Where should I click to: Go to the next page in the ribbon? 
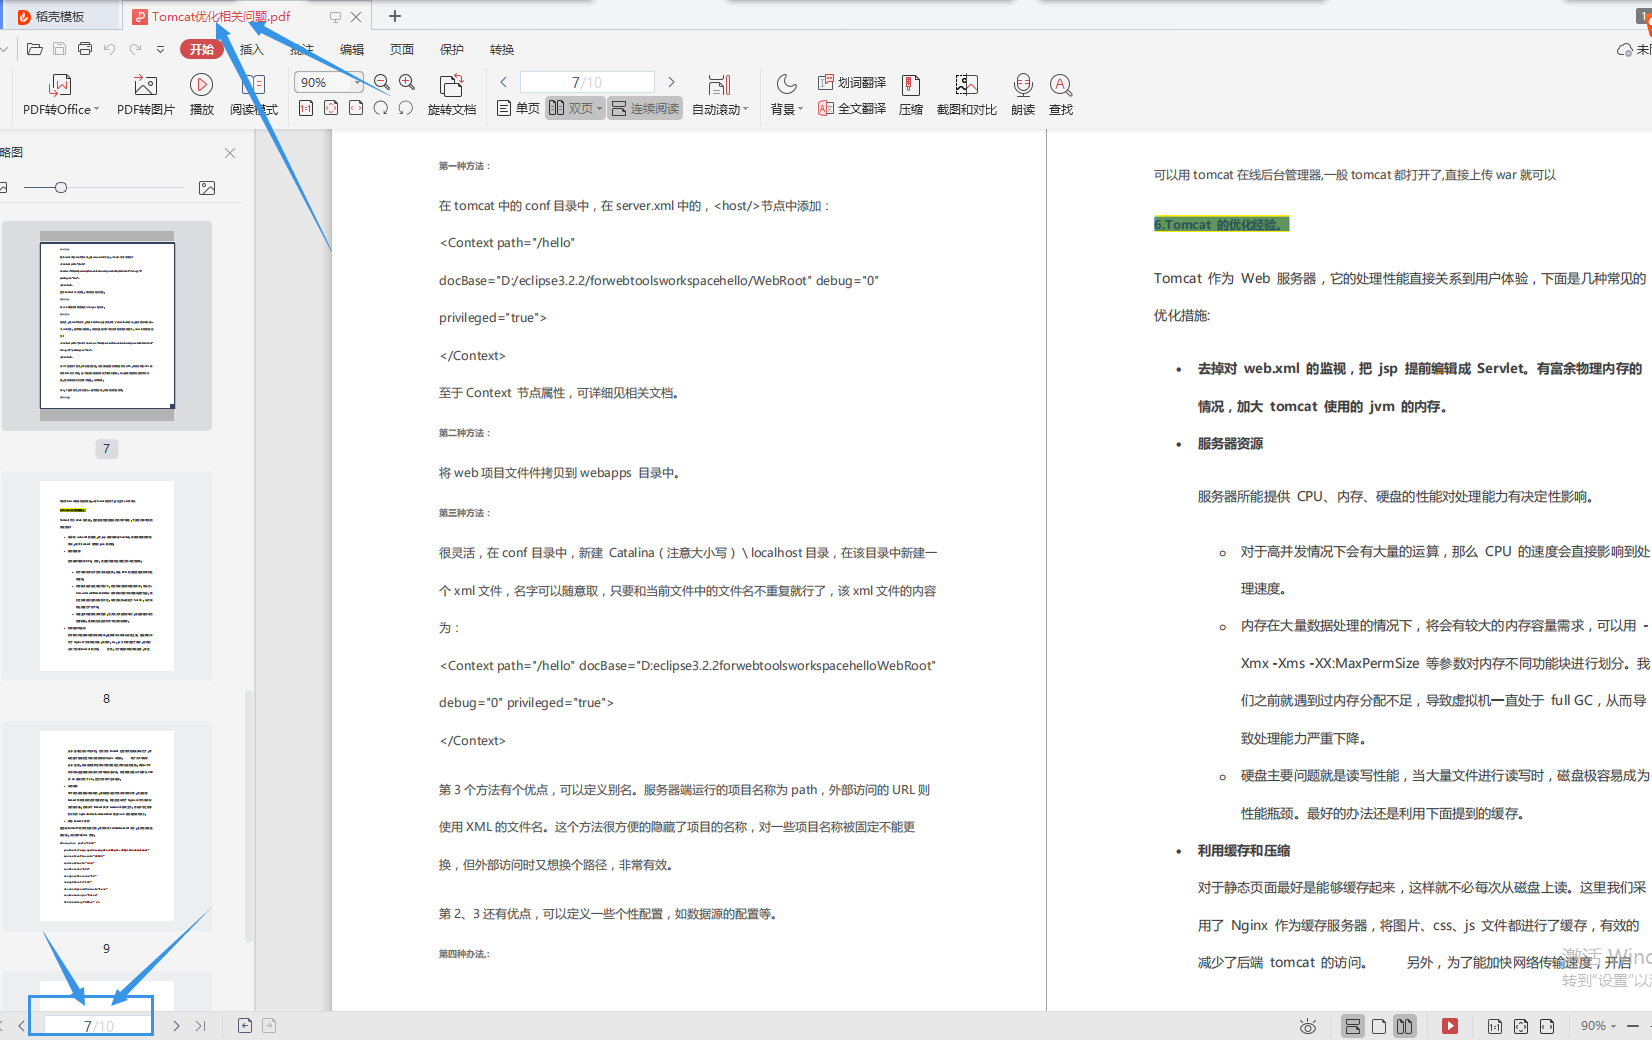click(x=671, y=82)
